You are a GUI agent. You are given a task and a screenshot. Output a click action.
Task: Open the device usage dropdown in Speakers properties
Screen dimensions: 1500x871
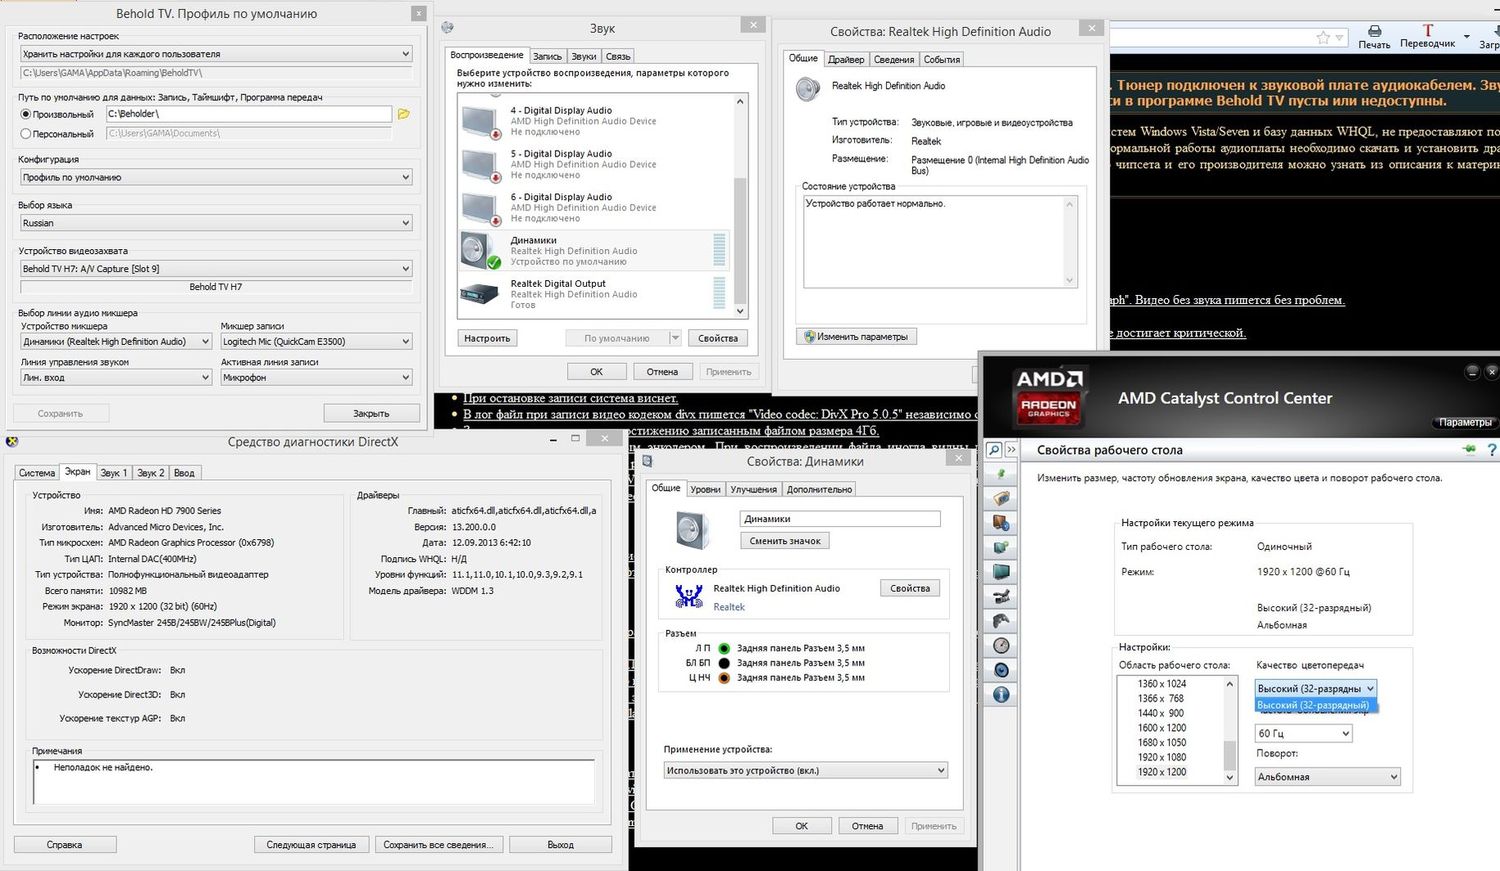click(x=805, y=770)
